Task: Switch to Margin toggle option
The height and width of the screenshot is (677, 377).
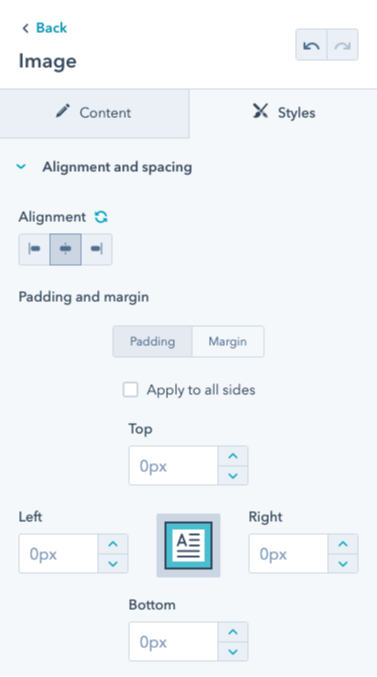Action: click(x=228, y=342)
